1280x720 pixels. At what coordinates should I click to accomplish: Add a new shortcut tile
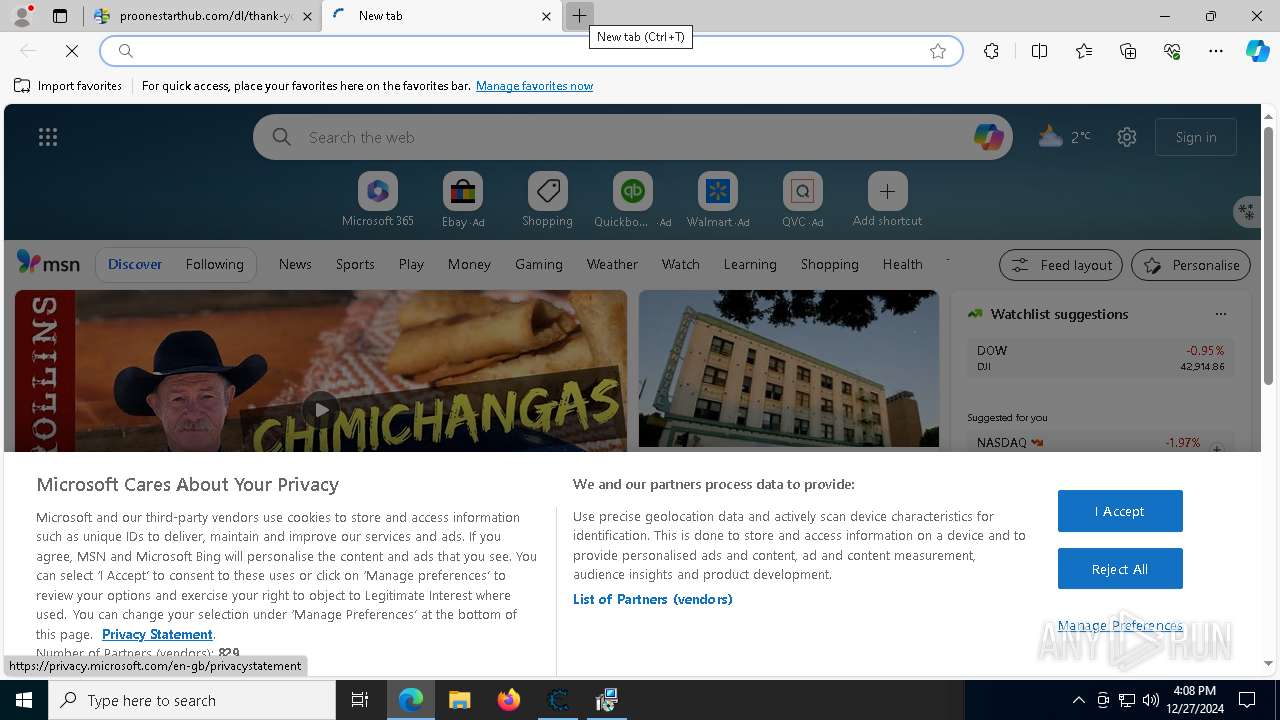point(887,200)
